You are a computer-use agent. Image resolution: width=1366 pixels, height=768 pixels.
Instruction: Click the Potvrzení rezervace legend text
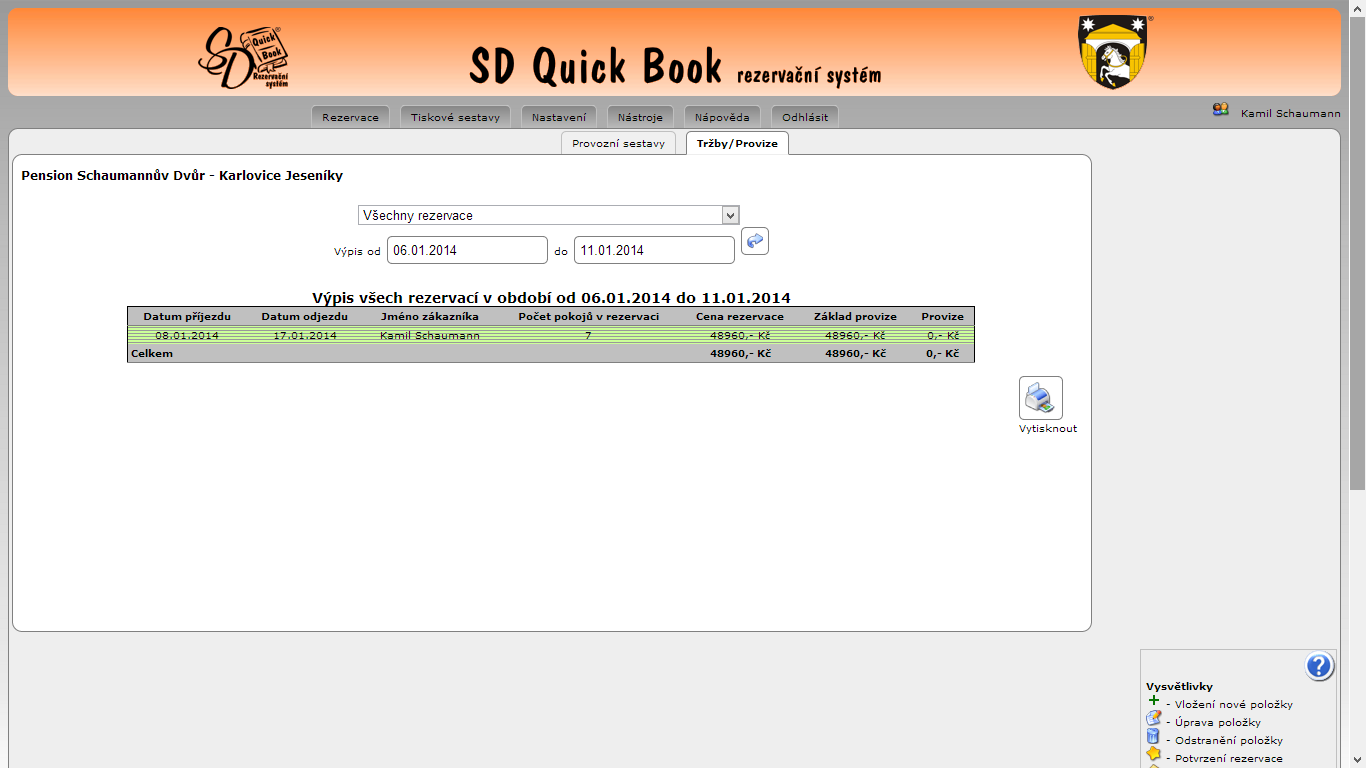[1229, 758]
